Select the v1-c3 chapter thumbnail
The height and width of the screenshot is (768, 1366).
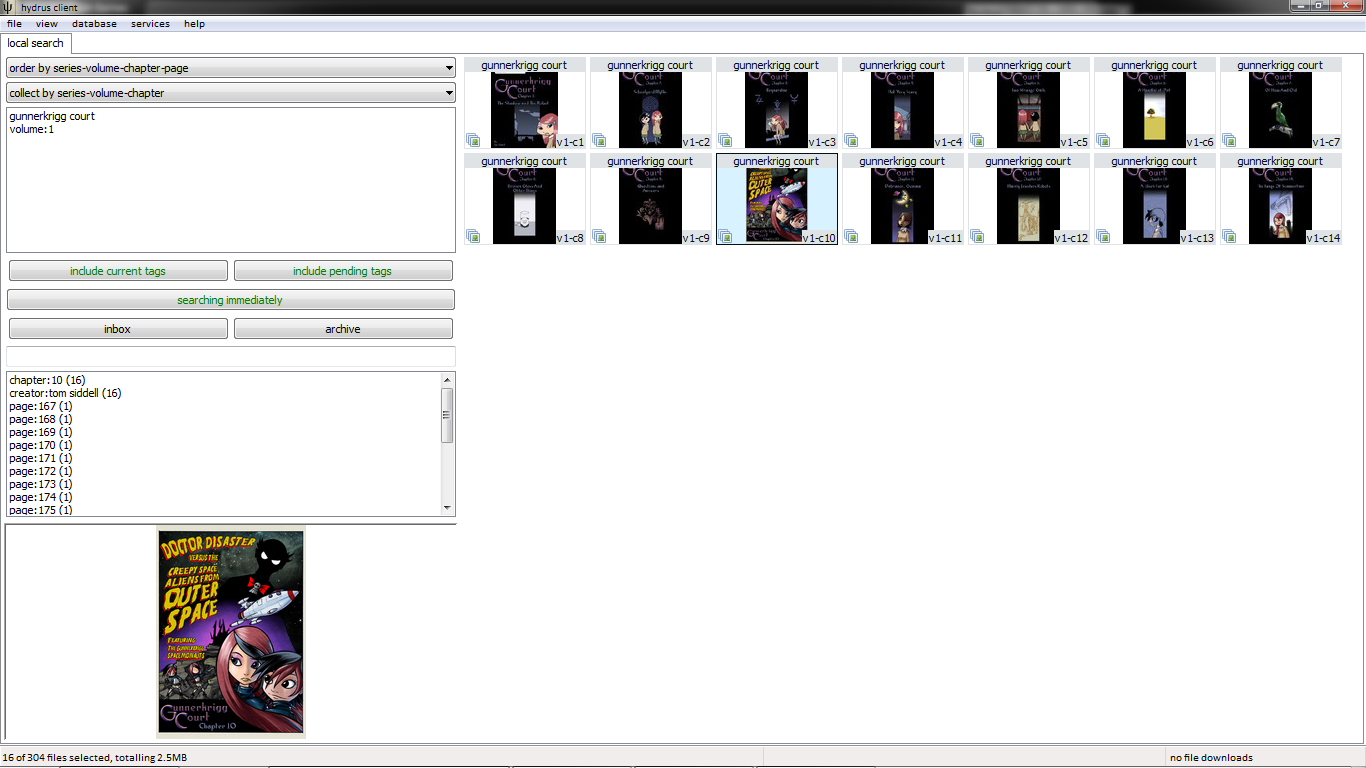pos(777,103)
